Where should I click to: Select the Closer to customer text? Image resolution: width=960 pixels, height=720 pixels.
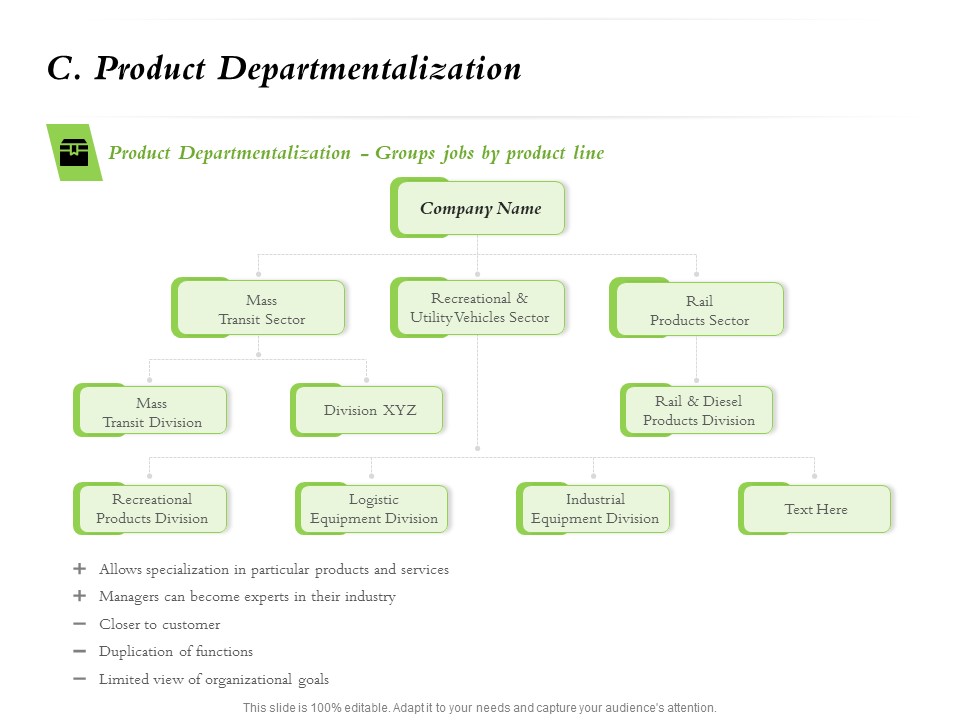point(159,624)
